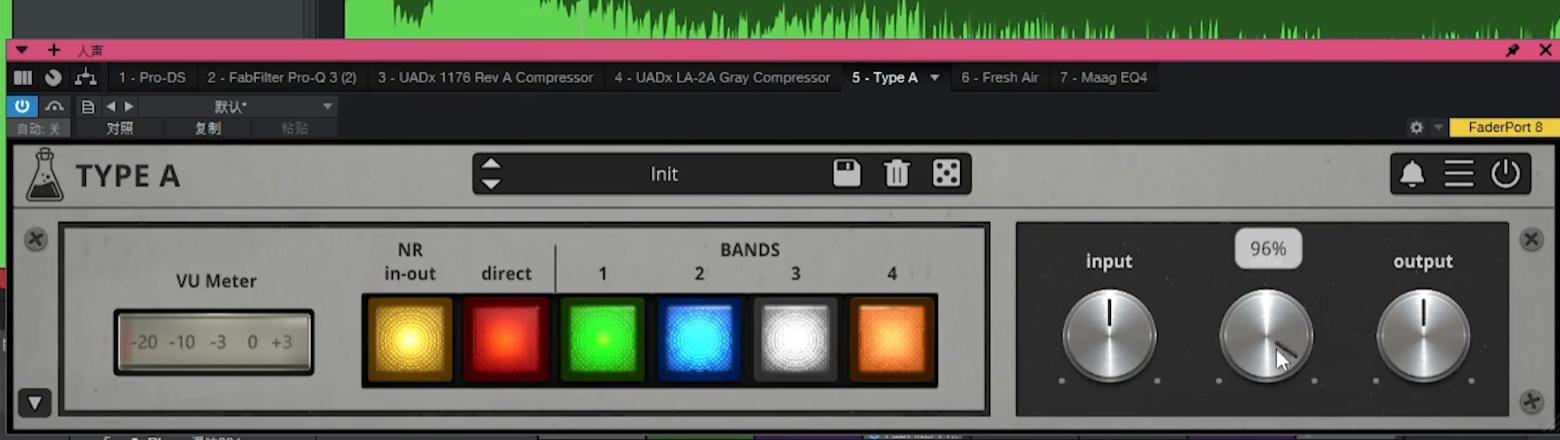Randomize settings with dice icon
Viewport: 1560px width, 440px height.
tap(945, 174)
